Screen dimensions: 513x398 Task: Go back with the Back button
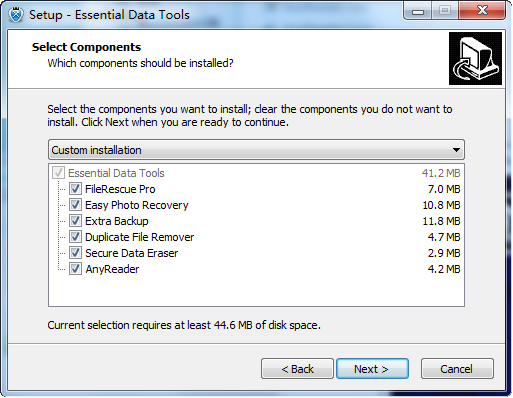[297, 369]
